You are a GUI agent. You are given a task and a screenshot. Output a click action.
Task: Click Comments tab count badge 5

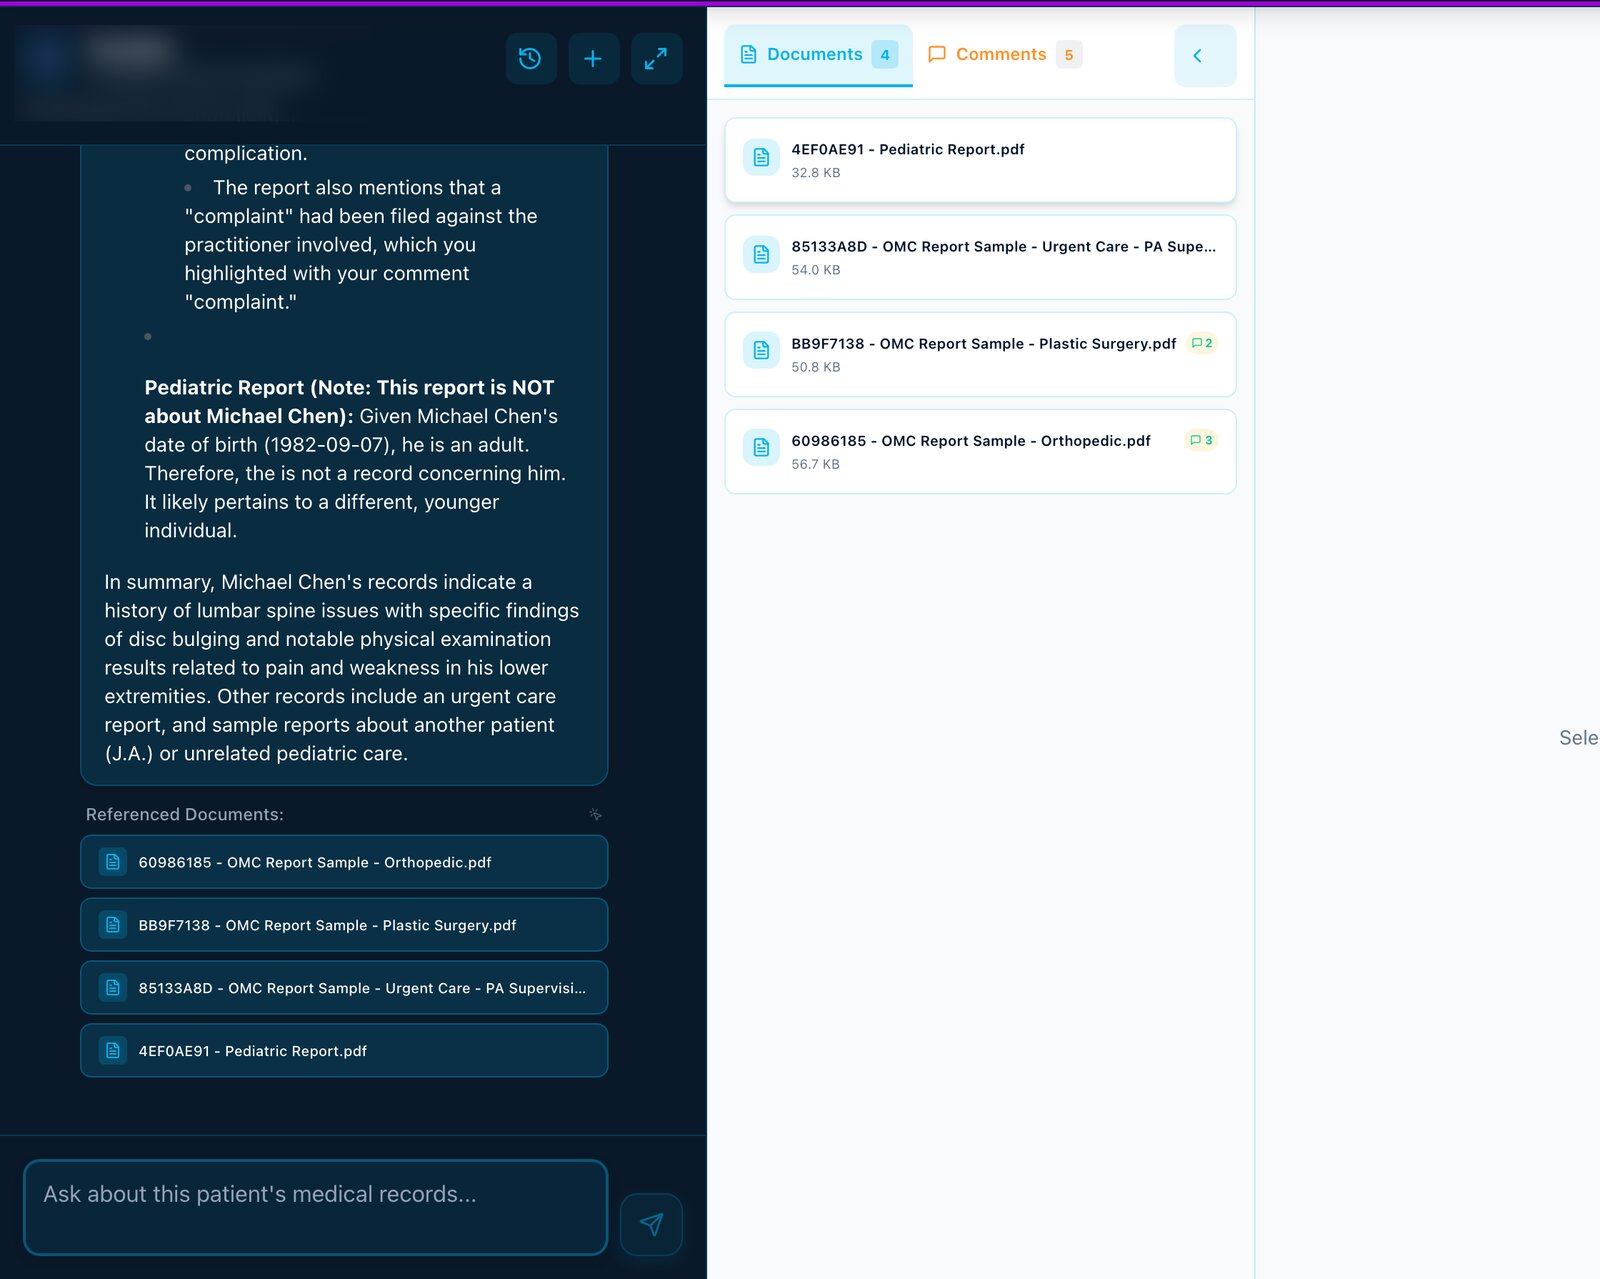coord(1069,55)
